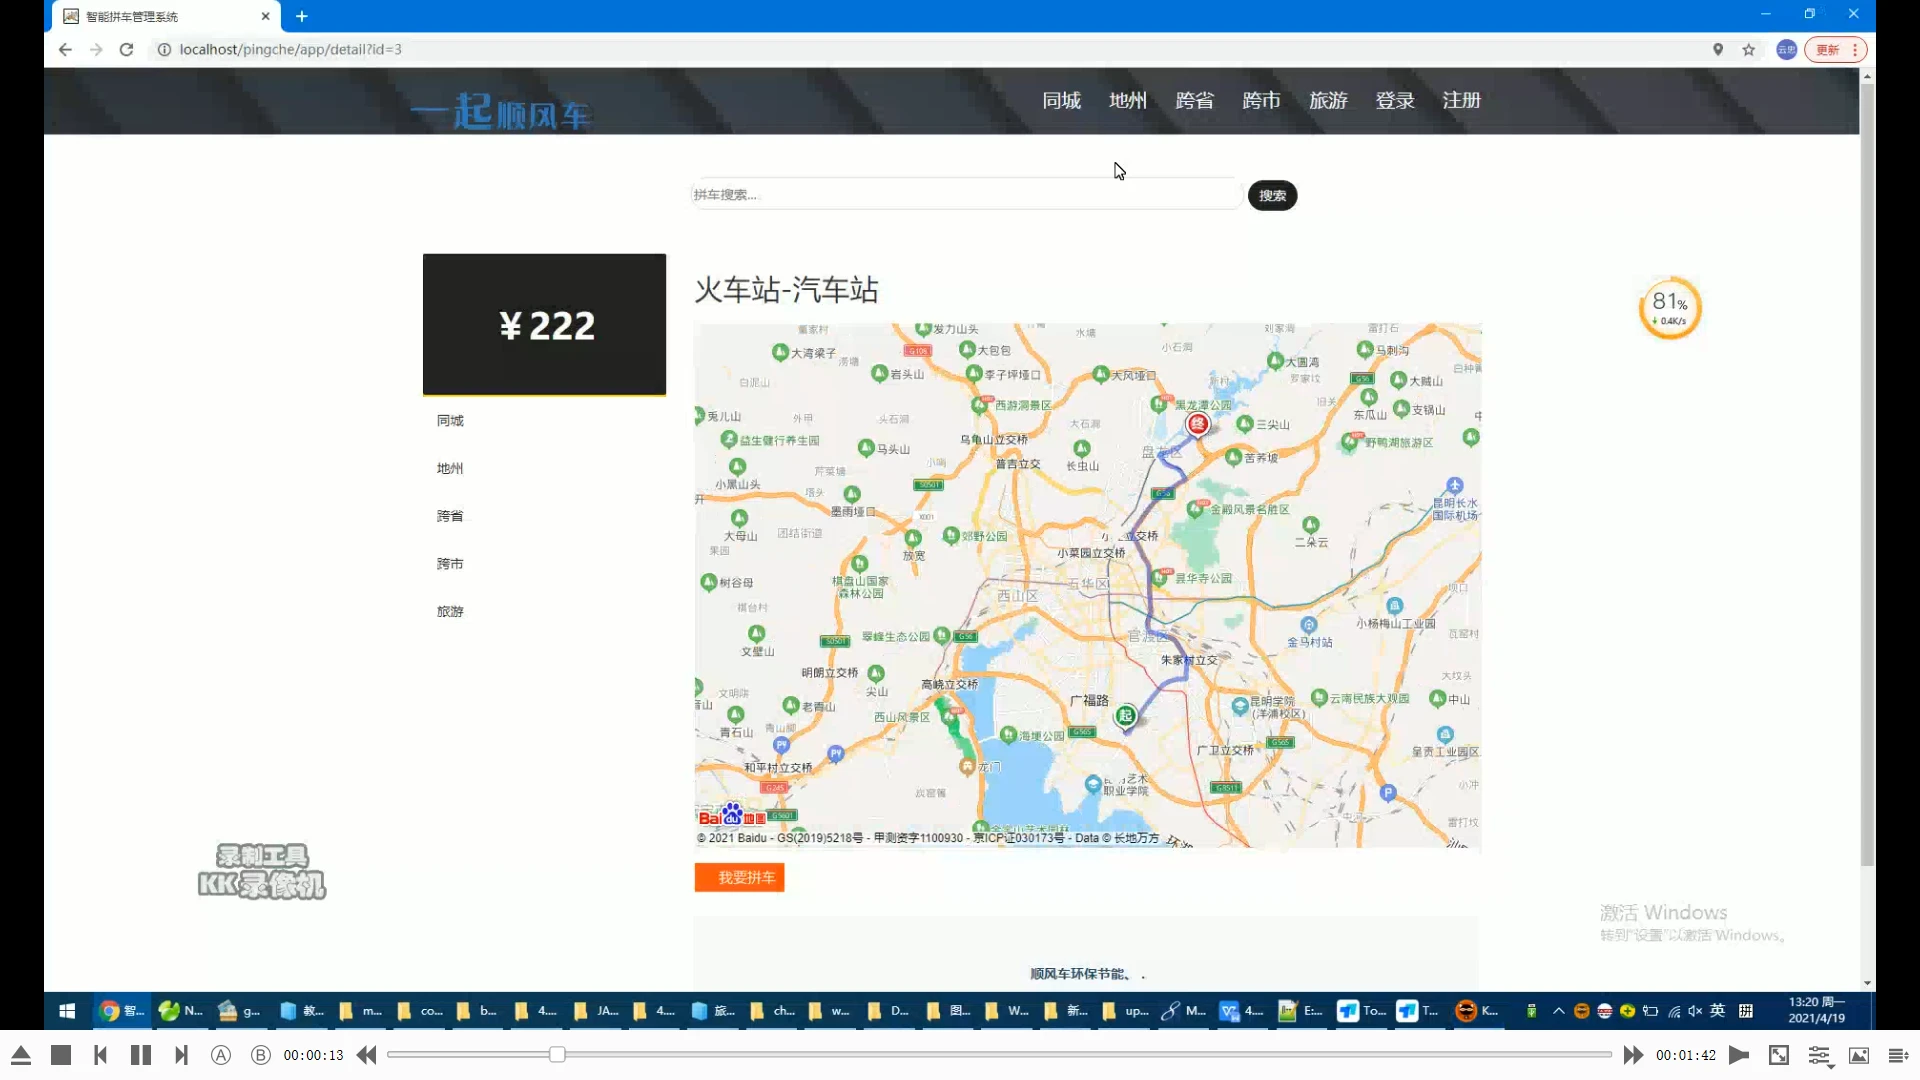Focus the 拼车搜索 input field
Screen dimensions: 1920x1080
pyautogui.click(x=965, y=195)
